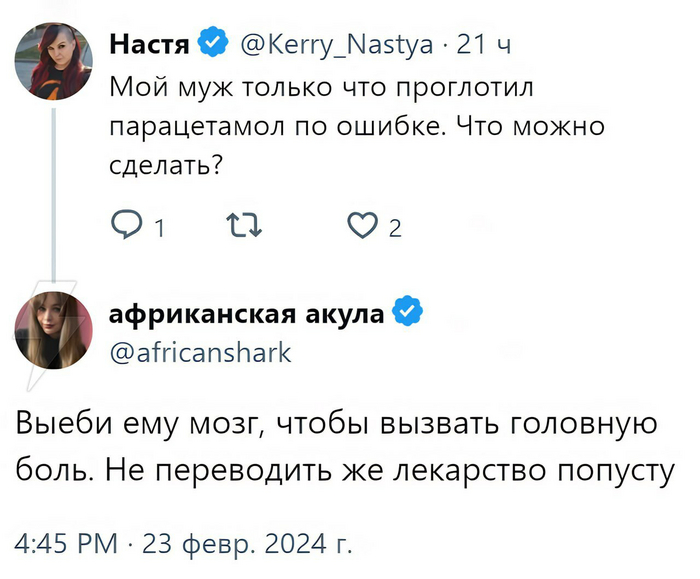The image size is (700, 579).
Task: Open the @africanshark handle link
Action: (200, 351)
